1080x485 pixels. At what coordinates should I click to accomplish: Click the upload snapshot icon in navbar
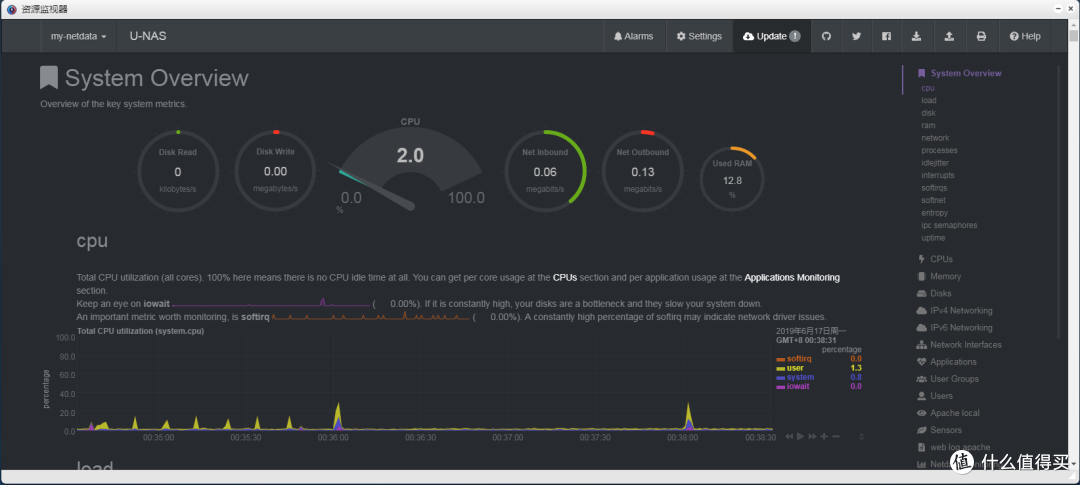click(949, 37)
